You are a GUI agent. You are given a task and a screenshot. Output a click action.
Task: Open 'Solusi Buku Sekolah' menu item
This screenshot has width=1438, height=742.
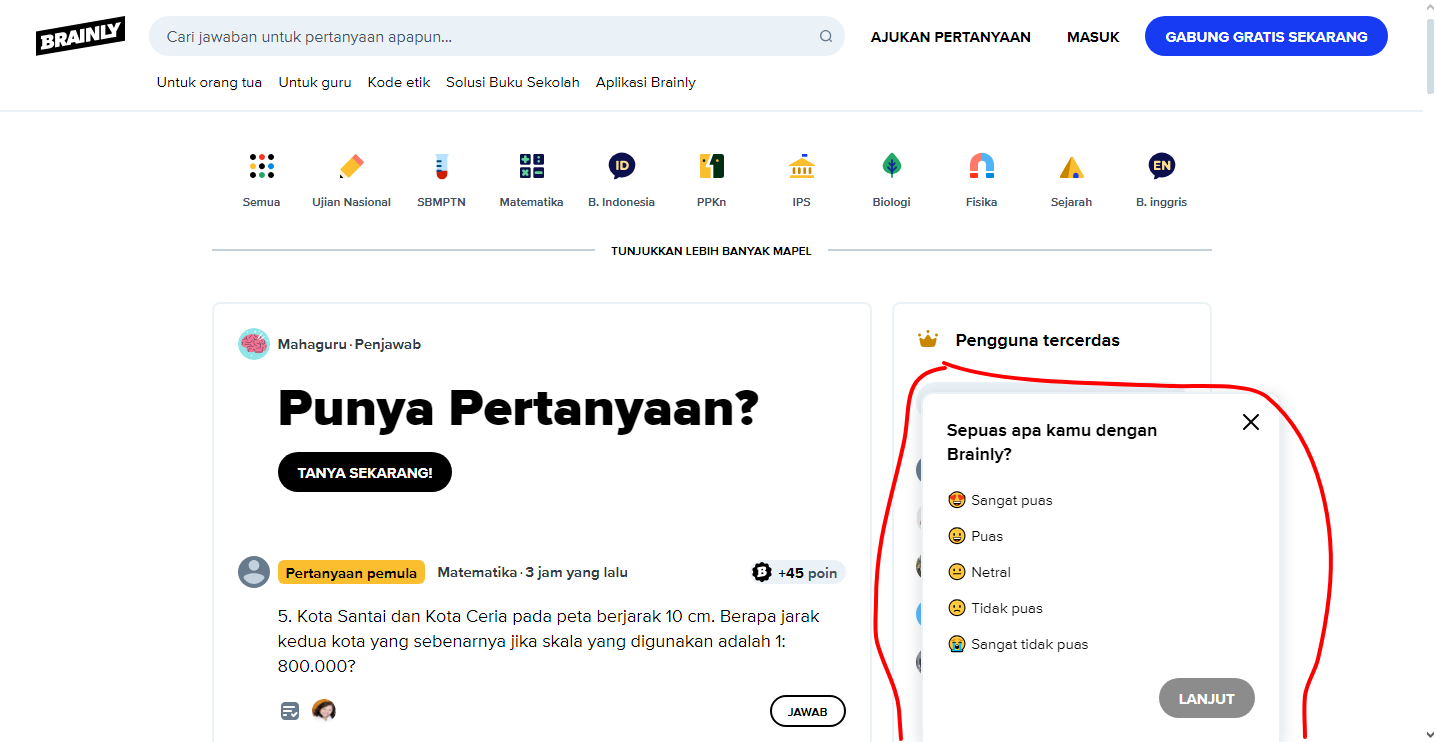click(512, 83)
